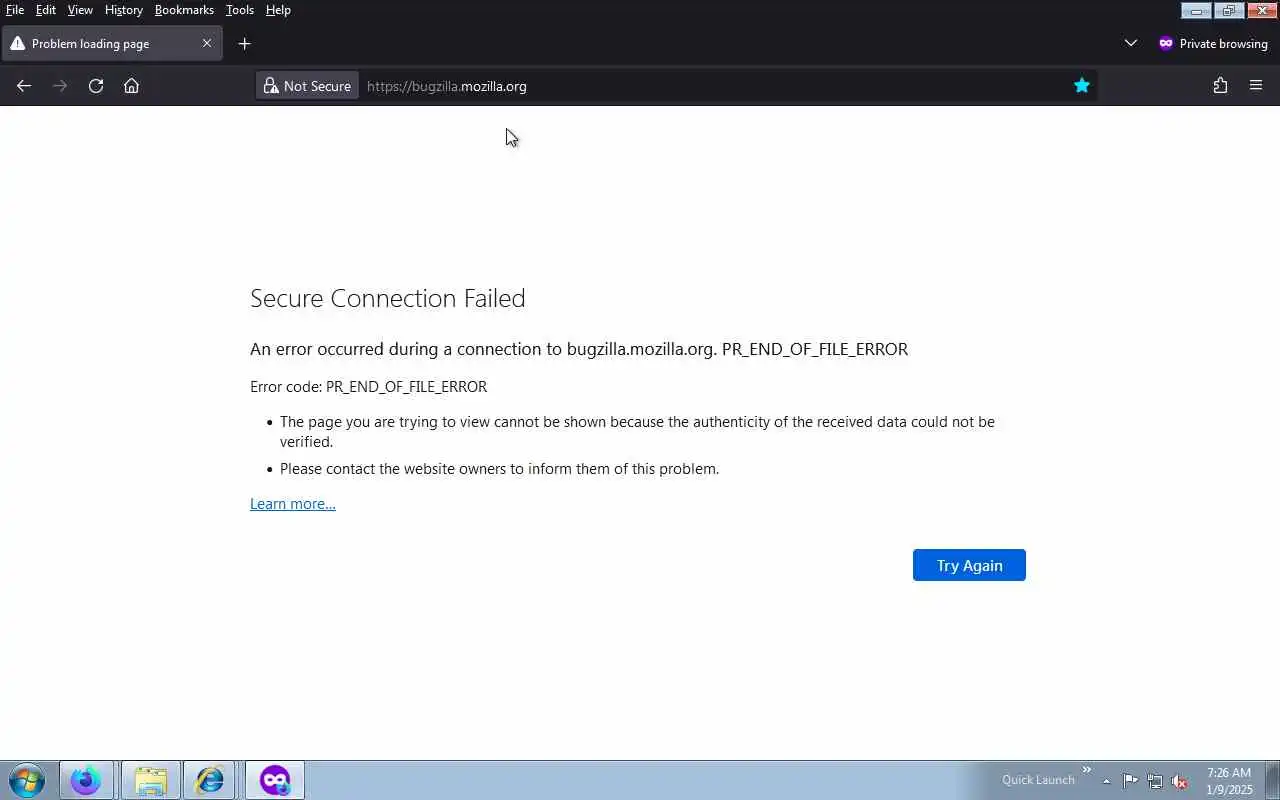Click the Not Secure lock indicator
The image size is (1280, 800).
pos(307,86)
